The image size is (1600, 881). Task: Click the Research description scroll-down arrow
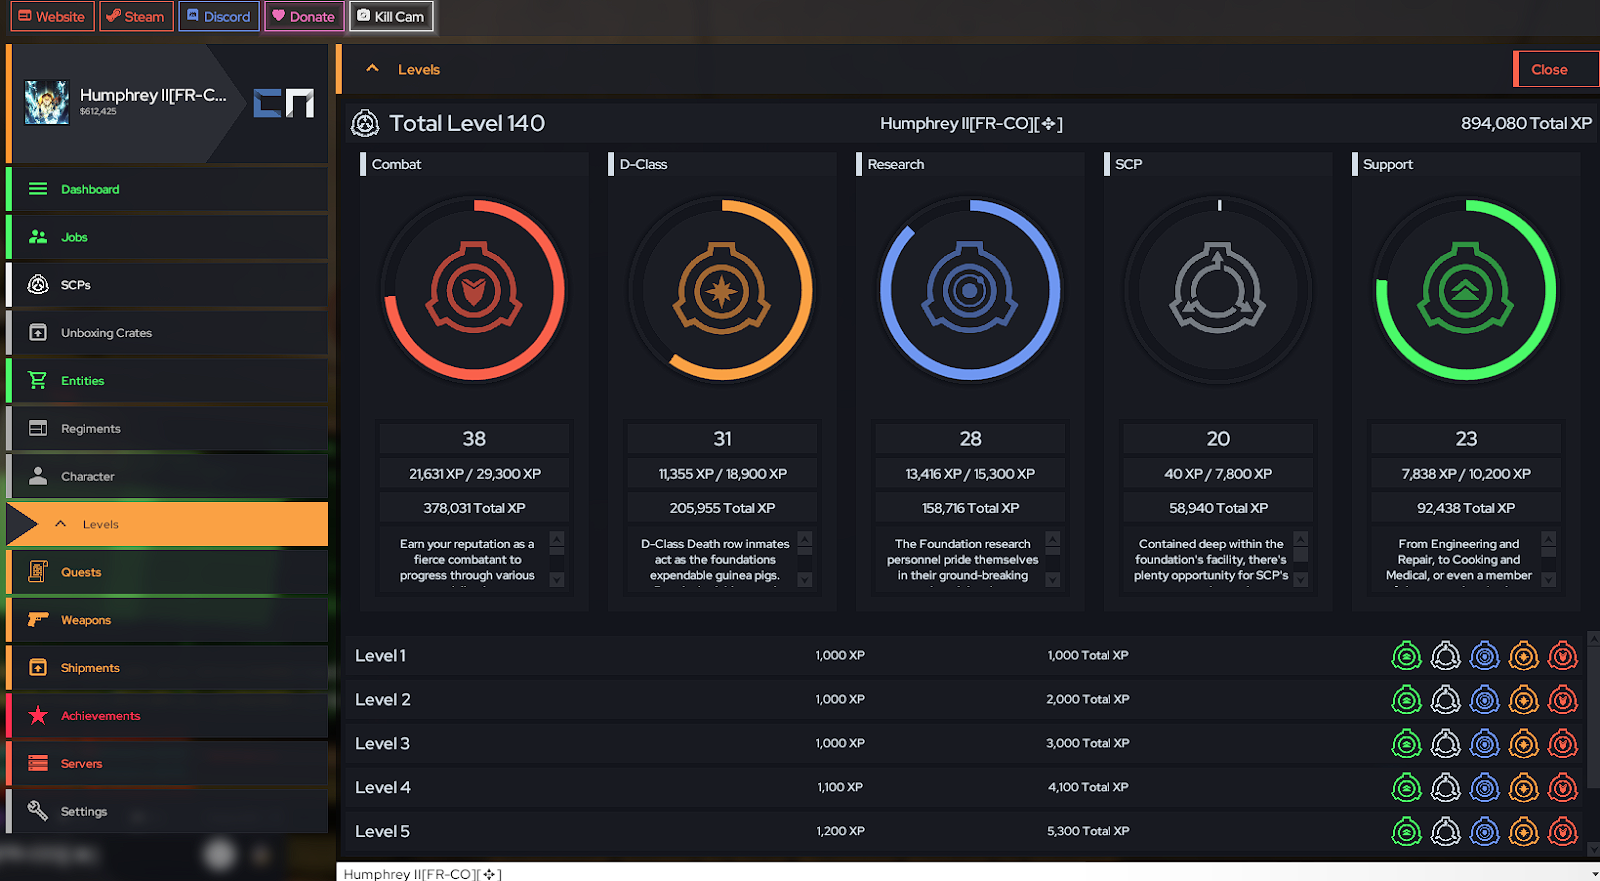tap(1053, 580)
